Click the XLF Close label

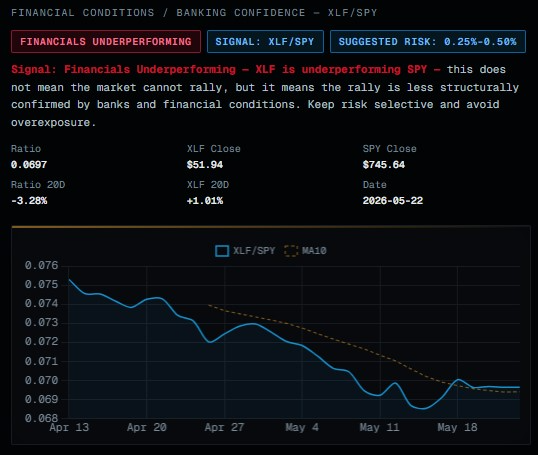click(x=213, y=149)
